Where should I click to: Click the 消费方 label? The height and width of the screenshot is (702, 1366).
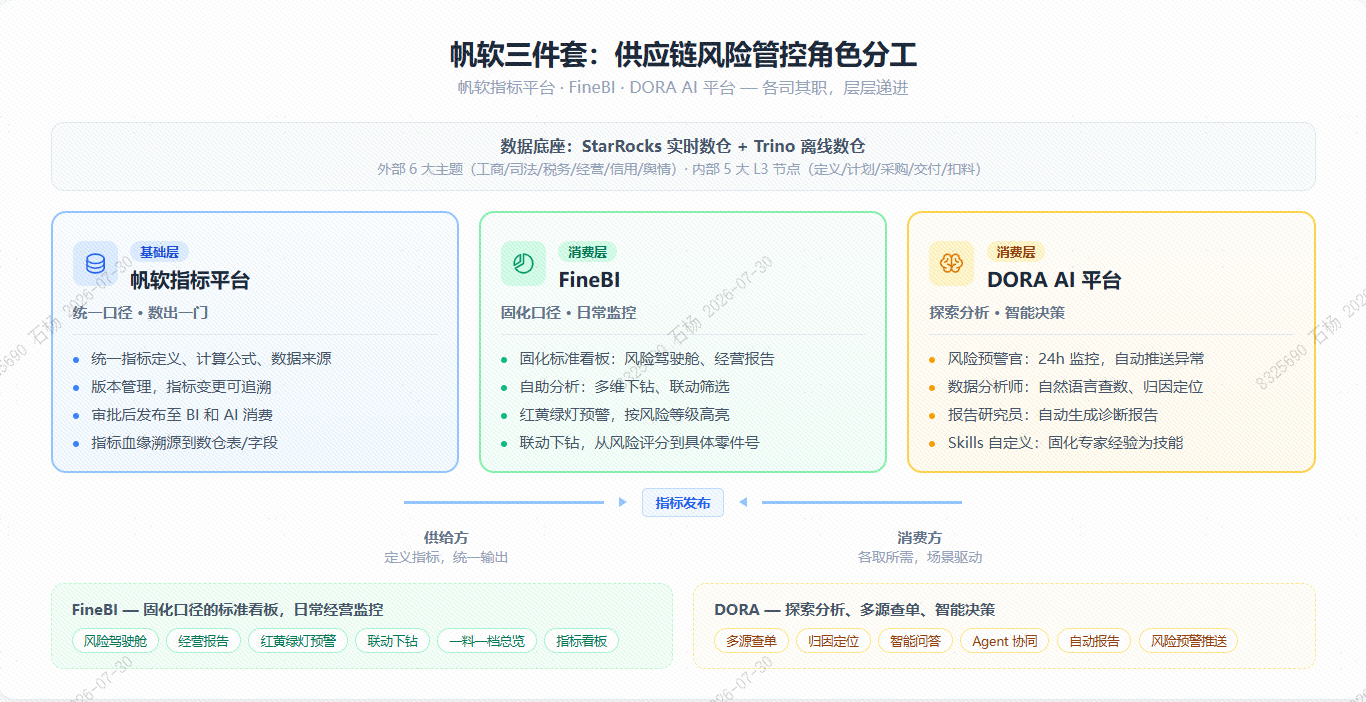(920, 537)
